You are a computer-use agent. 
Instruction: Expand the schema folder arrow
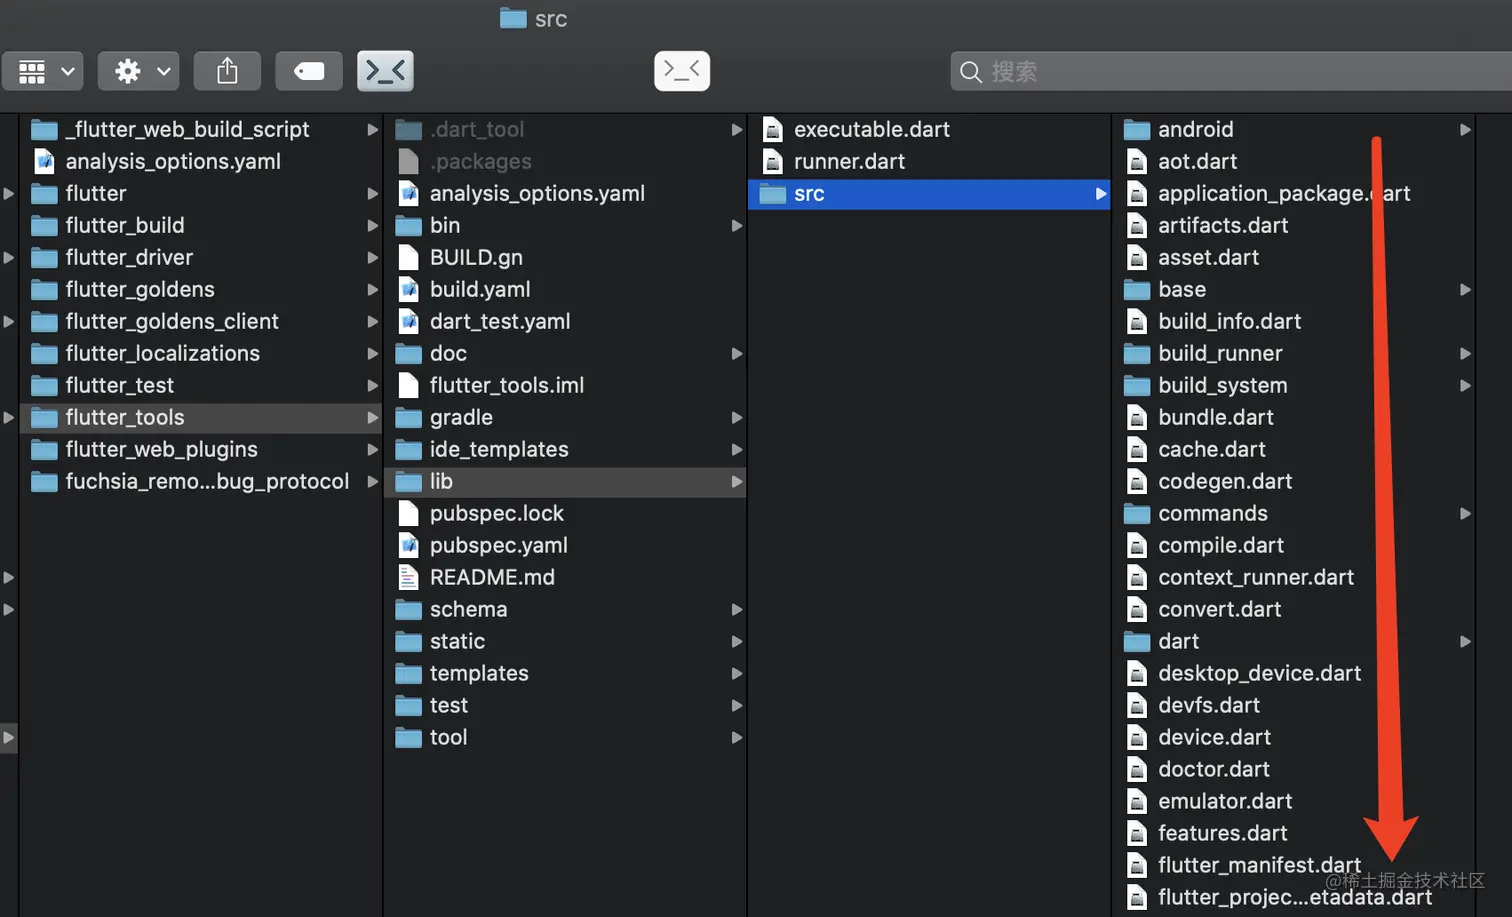click(x=736, y=610)
